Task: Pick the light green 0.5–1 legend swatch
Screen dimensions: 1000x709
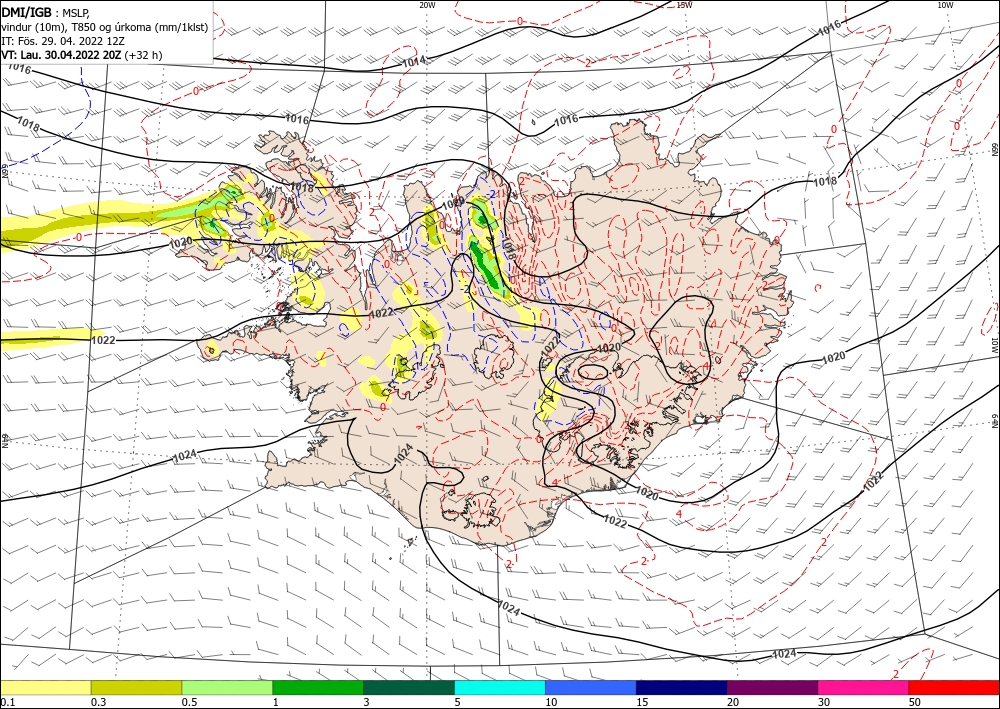Action: tap(227, 687)
